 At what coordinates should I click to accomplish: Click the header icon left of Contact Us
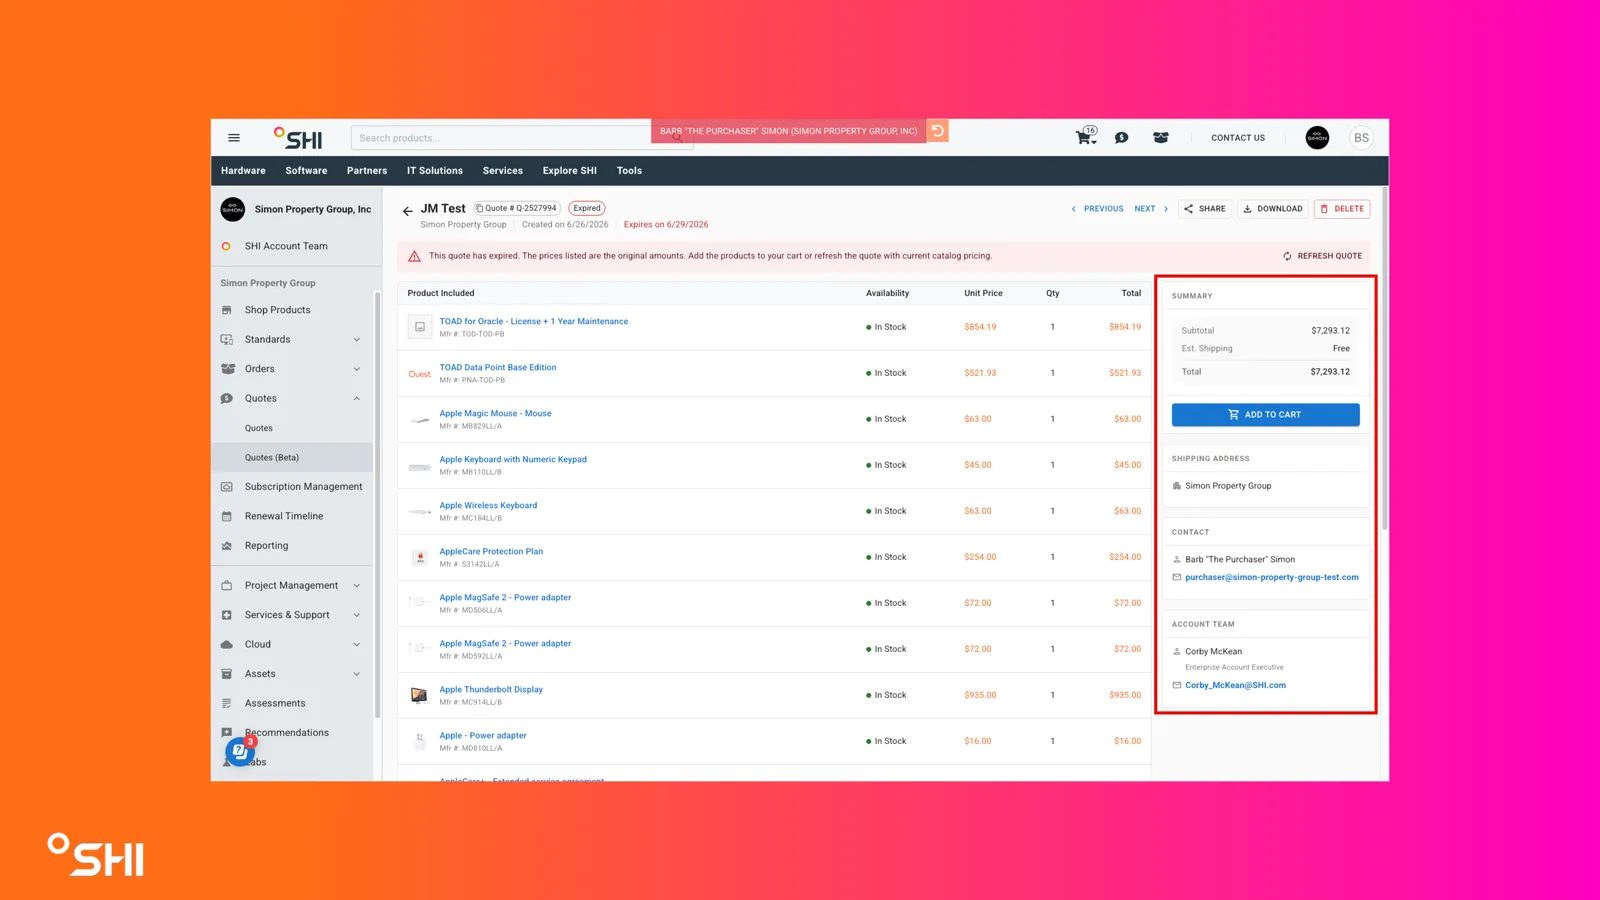point(1161,138)
